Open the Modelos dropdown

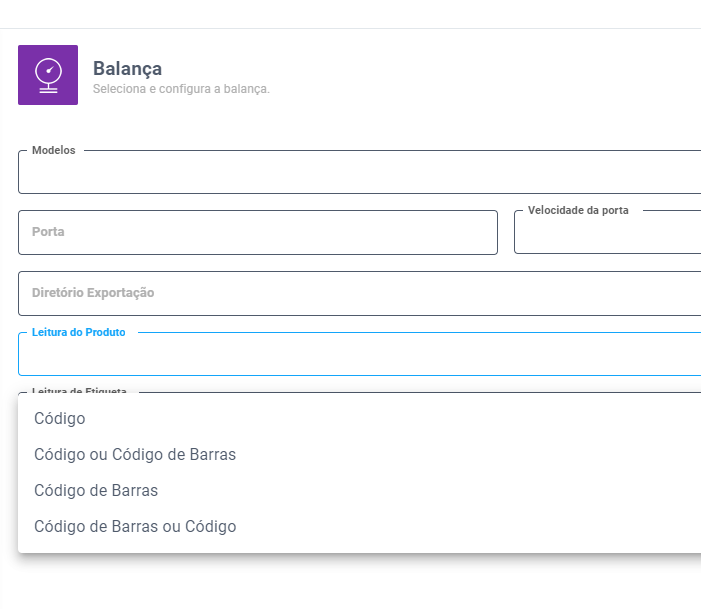360,176
